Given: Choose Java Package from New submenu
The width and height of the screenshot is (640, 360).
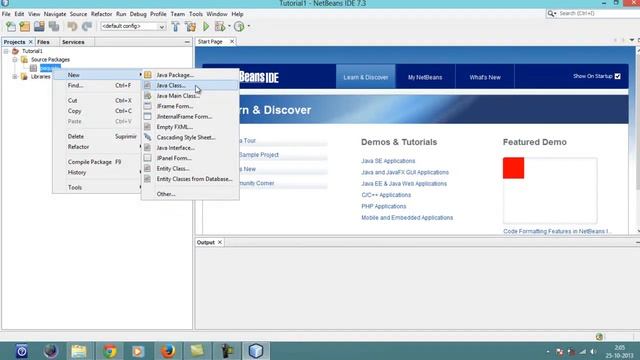Looking at the screenshot, I should tap(190, 75).
